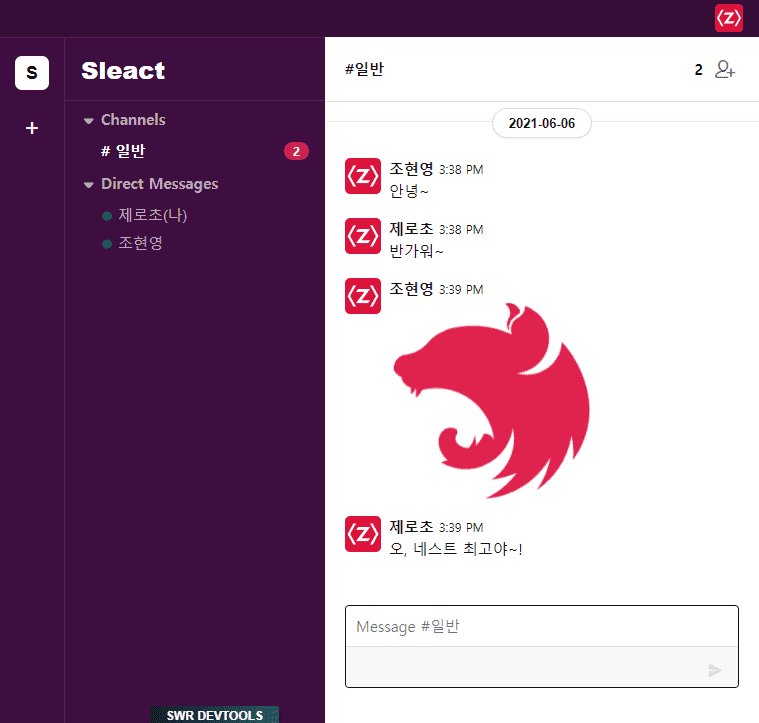This screenshot has width=759, height=723.
Task: Add a new workspace with plus icon
Action: coord(32,128)
